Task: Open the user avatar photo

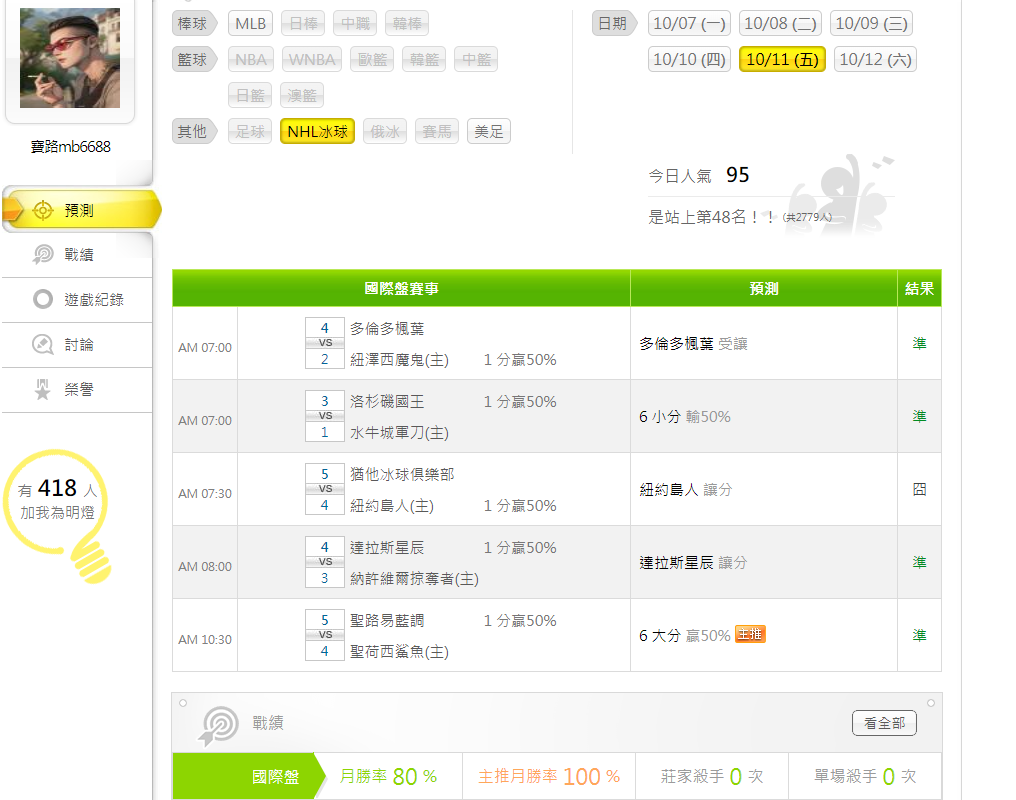Action: point(70,58)
